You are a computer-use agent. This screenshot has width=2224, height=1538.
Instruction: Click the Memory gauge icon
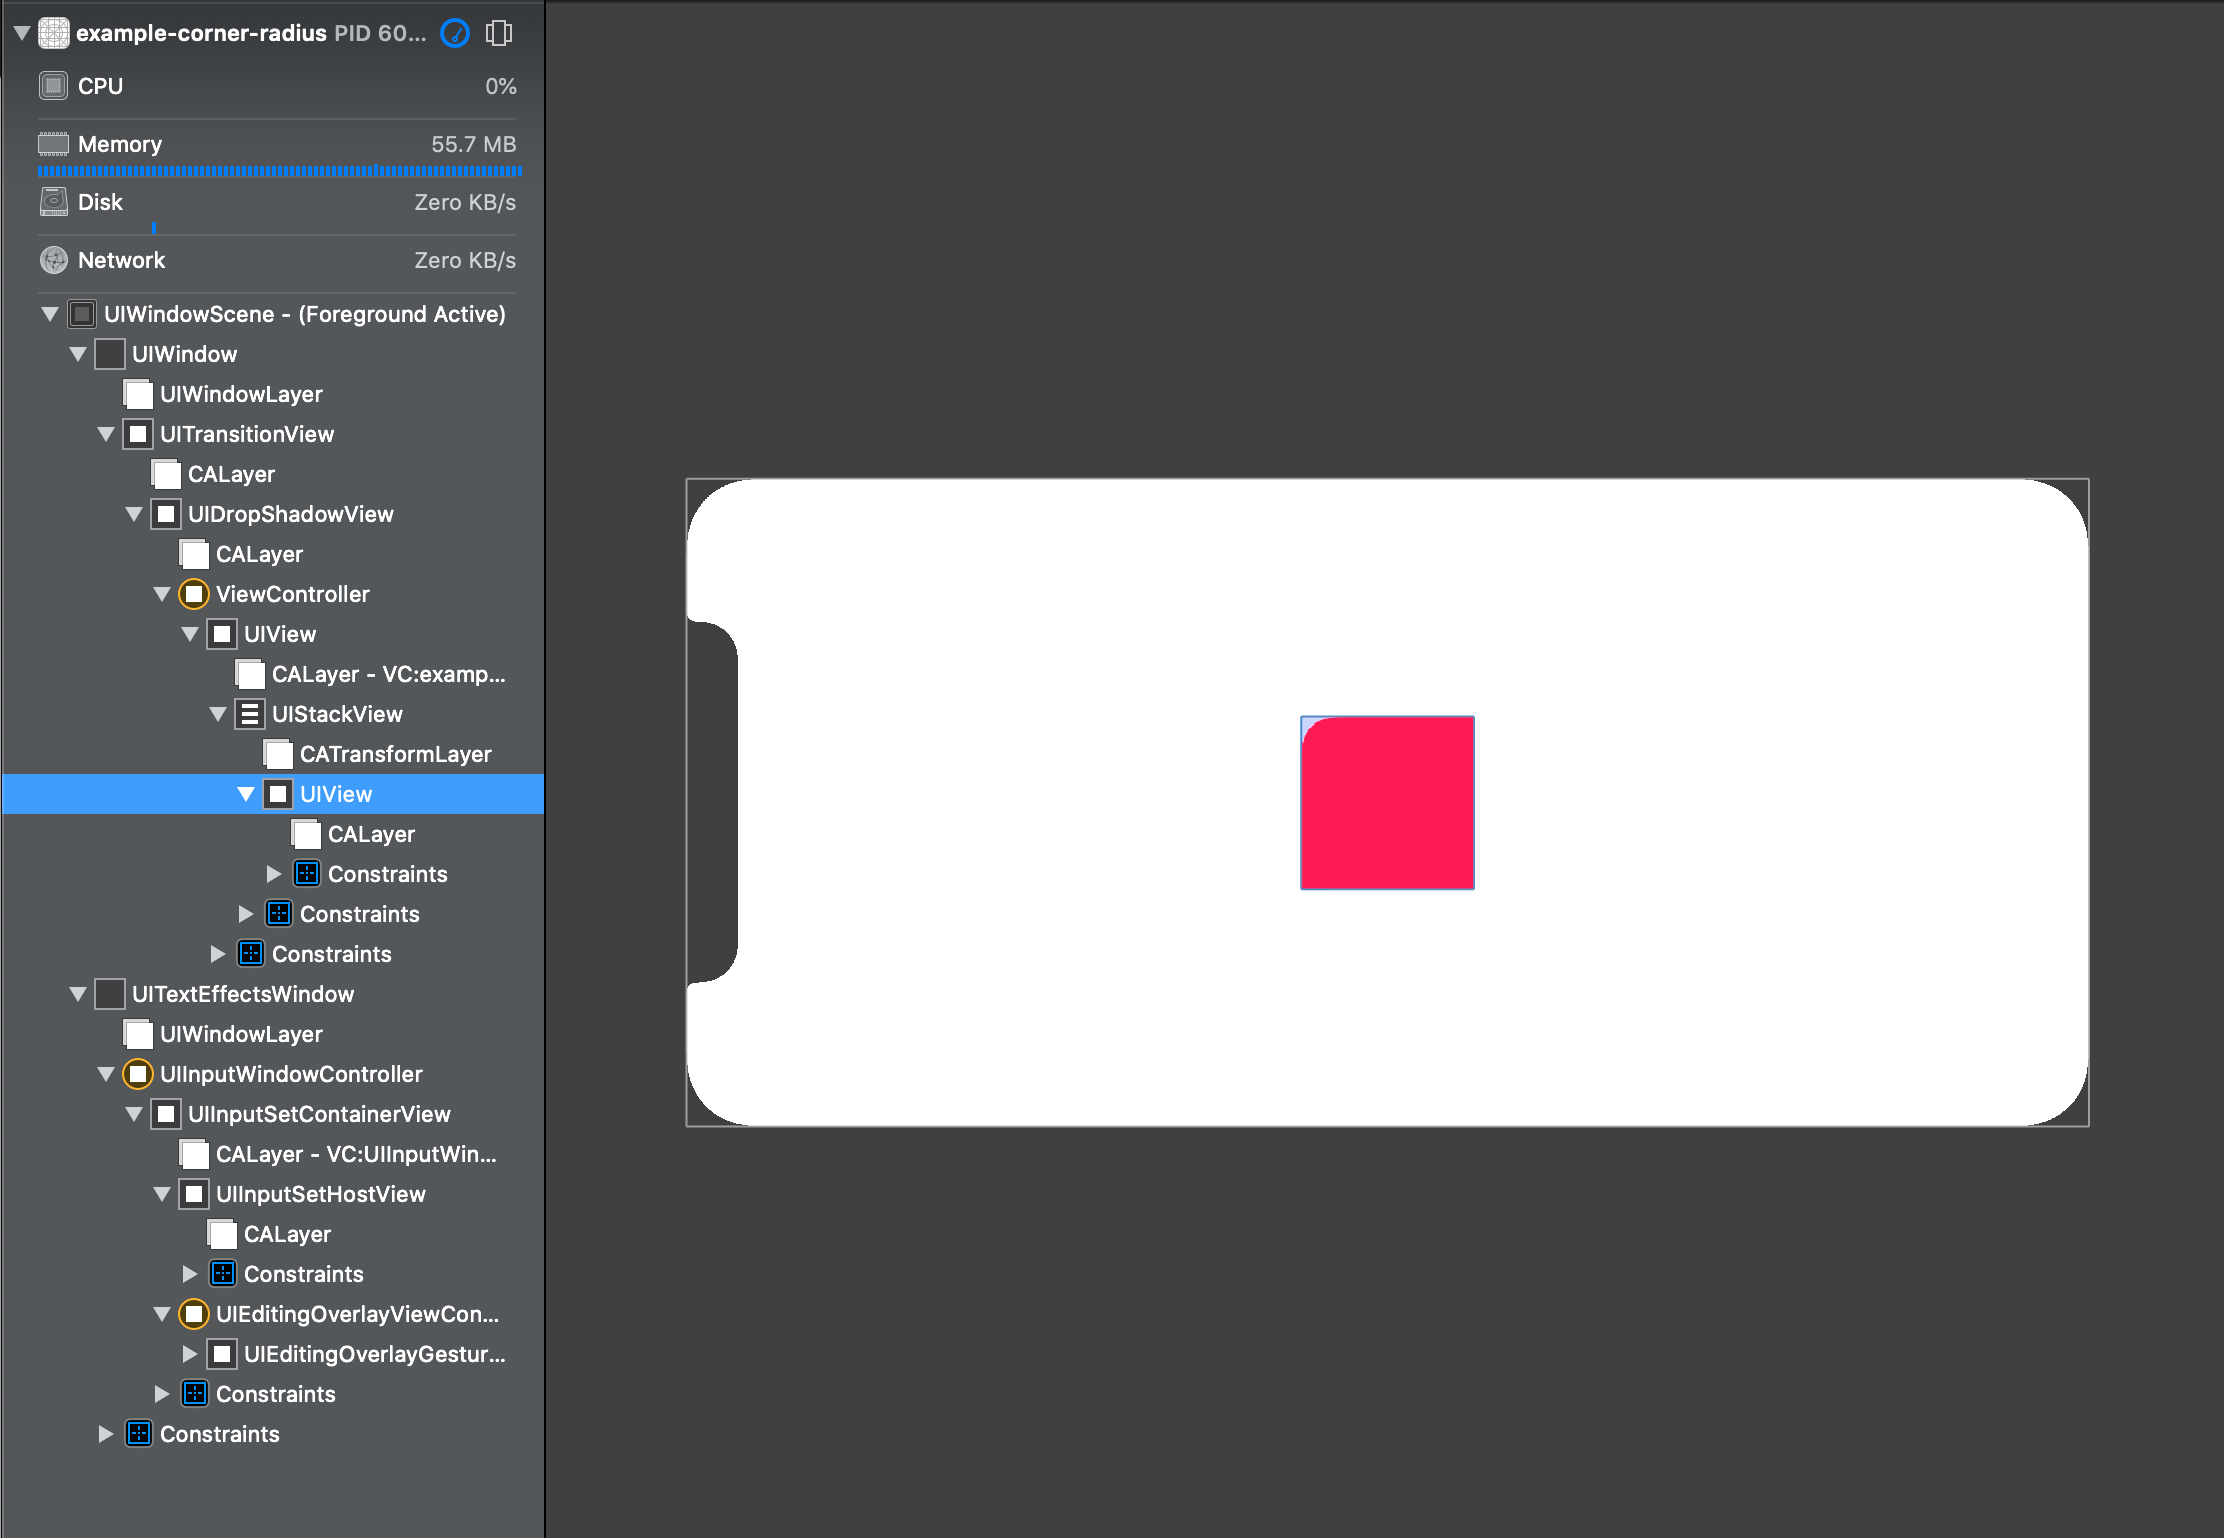(53, 144)
